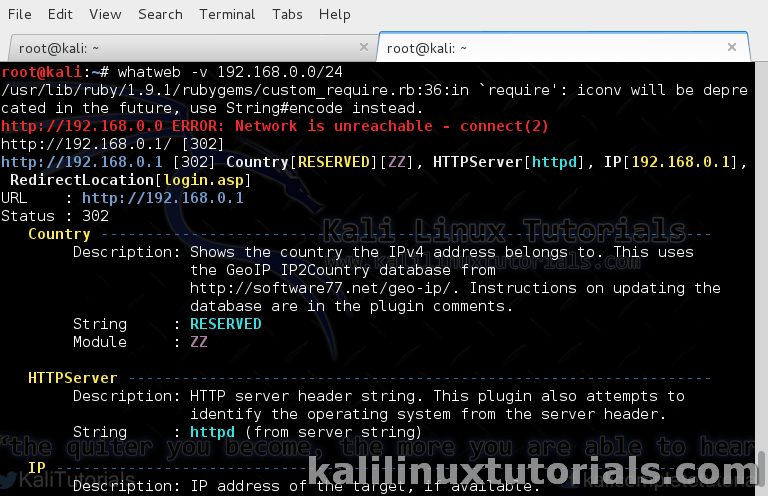
Task: Open the Terminal menu
Action: [227, 14]
